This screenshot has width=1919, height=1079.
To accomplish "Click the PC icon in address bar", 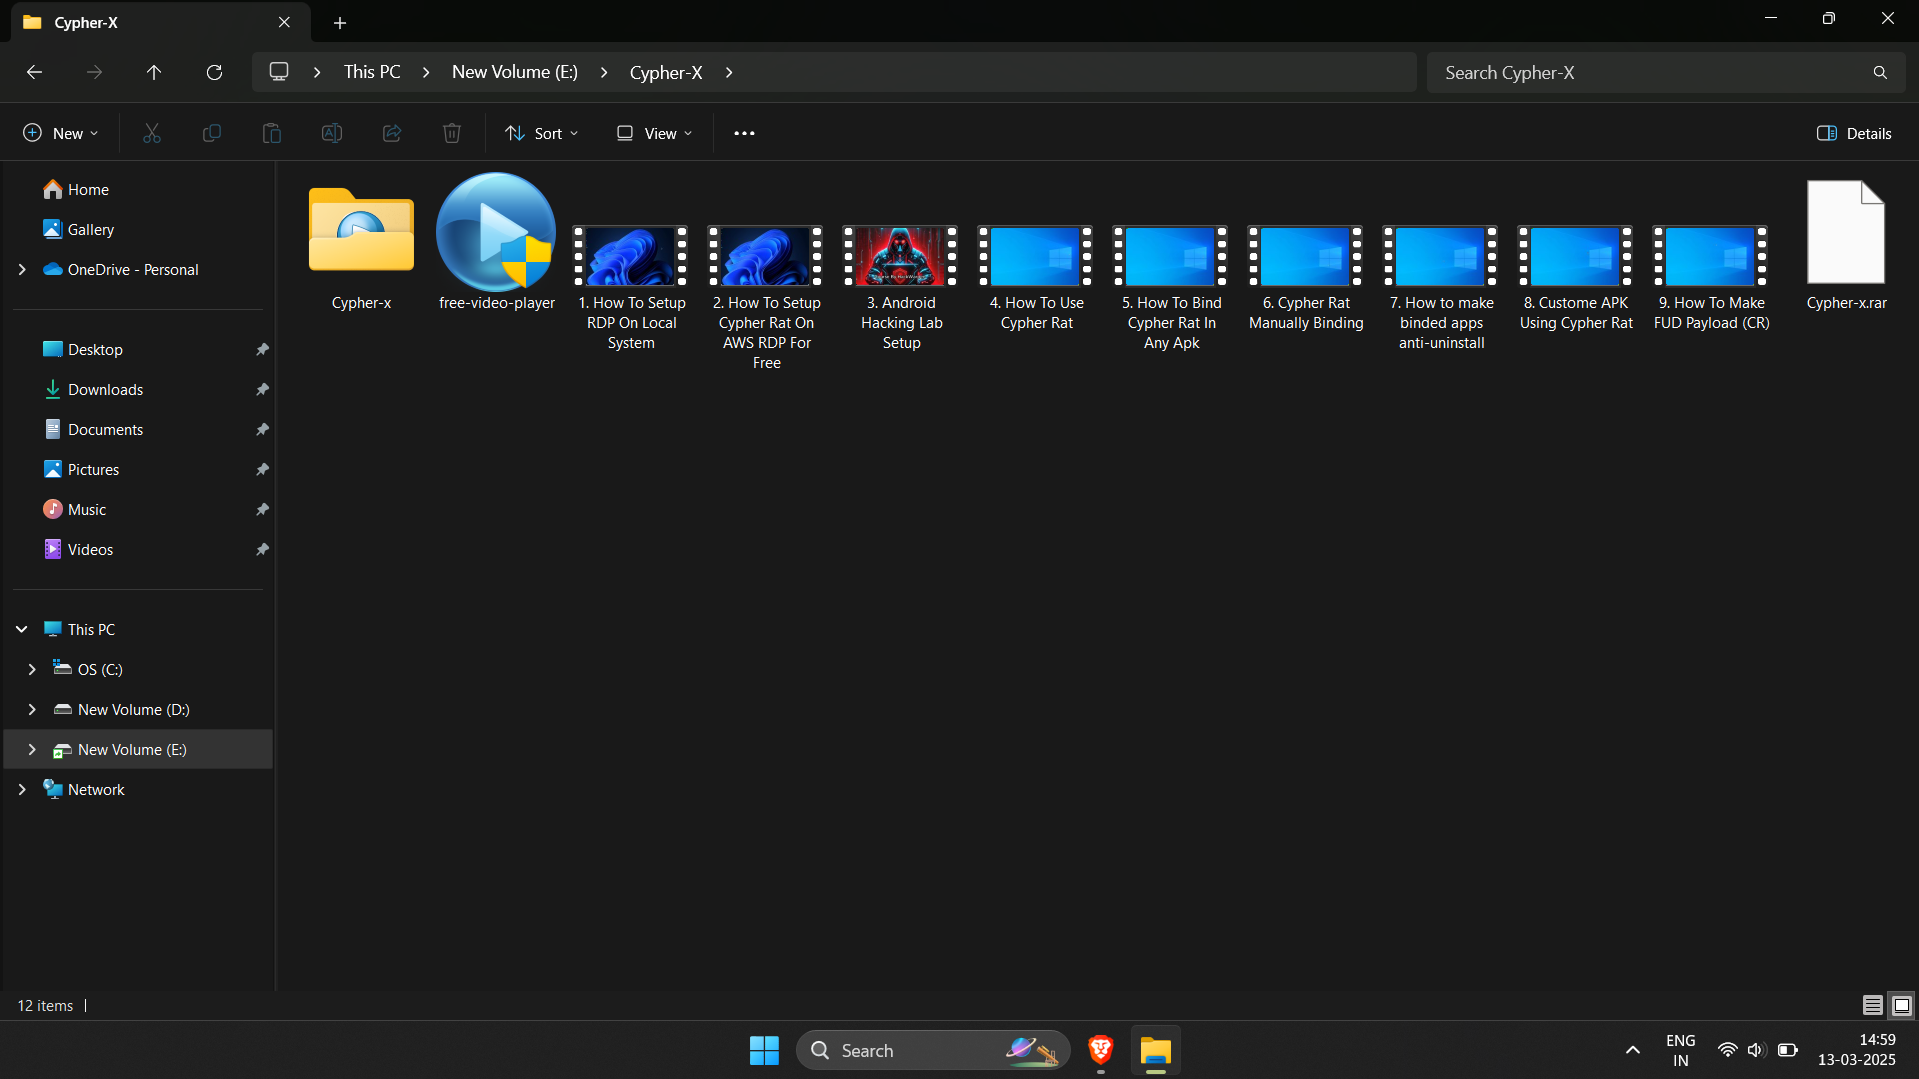I will [279, 72].
